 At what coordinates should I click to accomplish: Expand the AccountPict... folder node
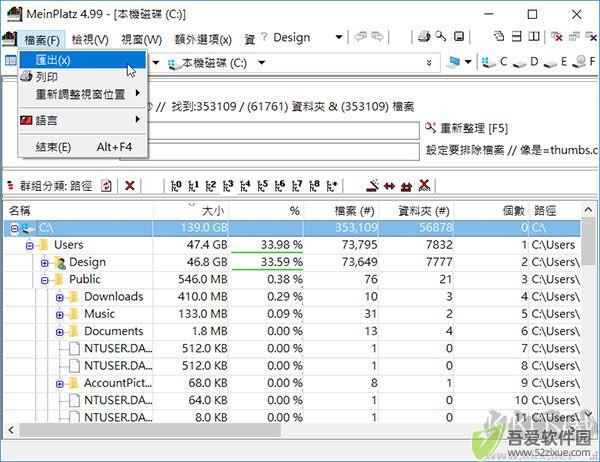point(59,384)
